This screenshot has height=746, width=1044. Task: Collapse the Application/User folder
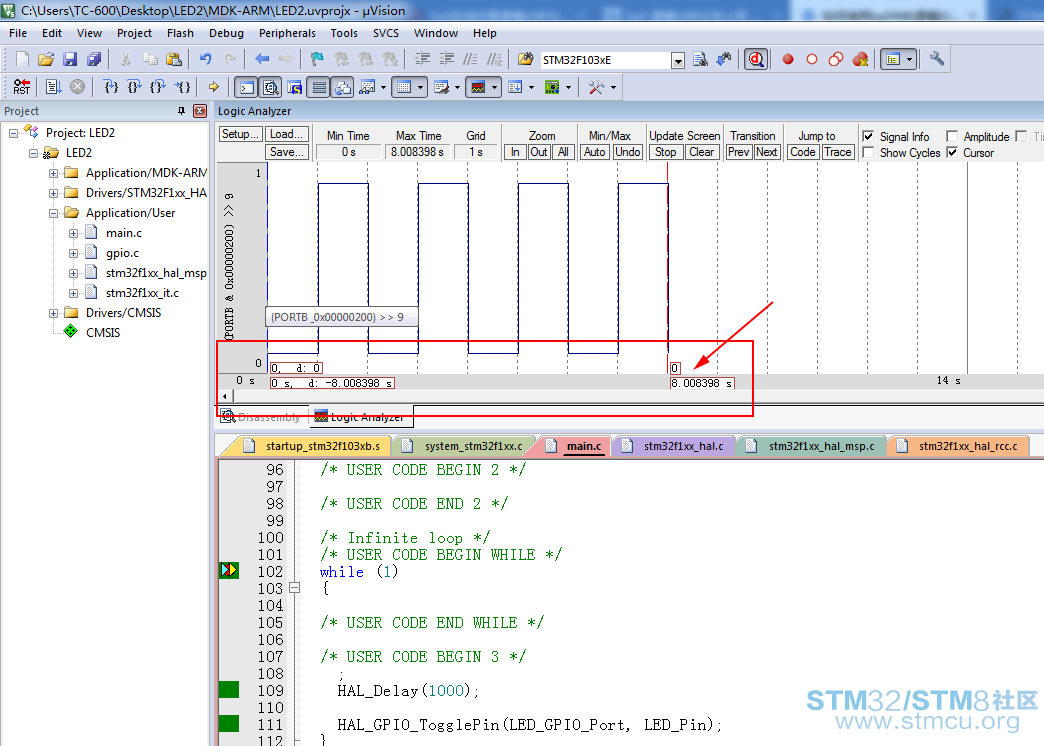click(53, 213)
